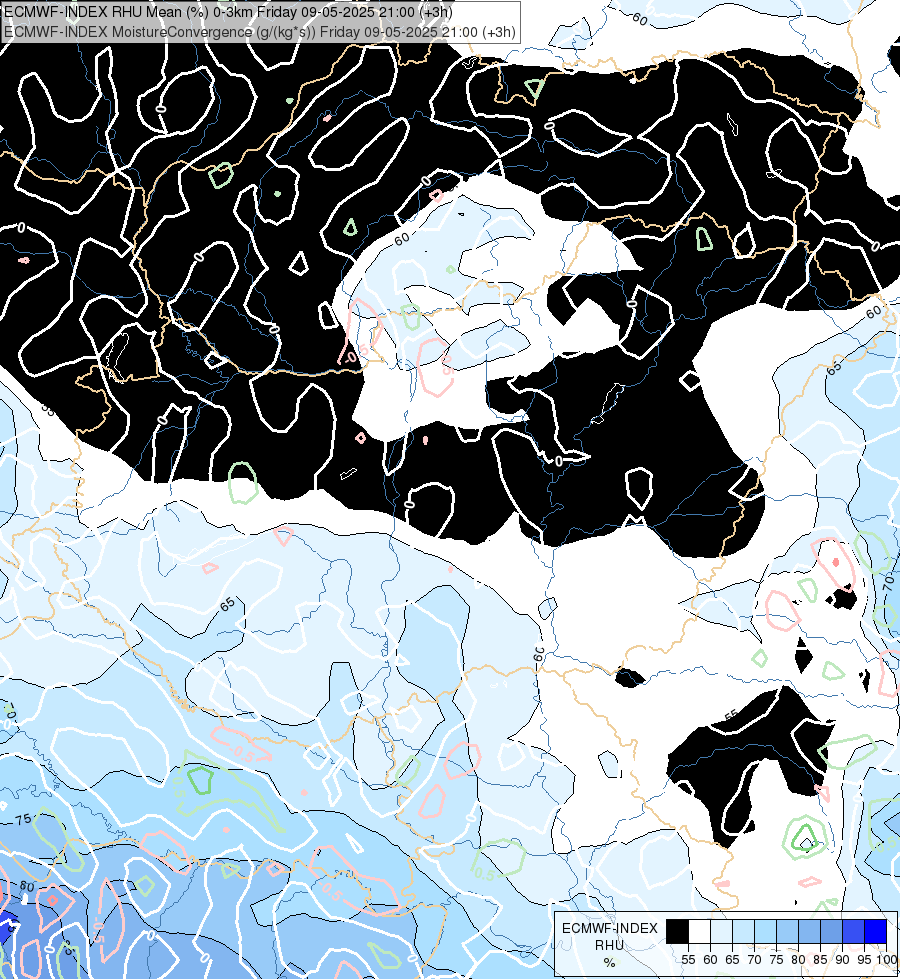The height and width of the screenshot is (979, 900).
Task: Click the legend tick value 85
Action: [x=821, y=960]
